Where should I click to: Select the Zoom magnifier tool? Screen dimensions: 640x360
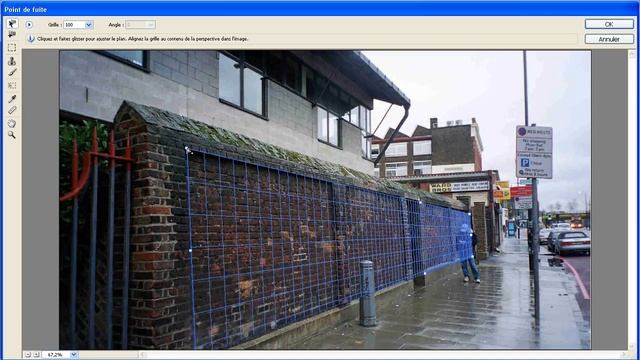pyautogui.click(x=12, y=135)
